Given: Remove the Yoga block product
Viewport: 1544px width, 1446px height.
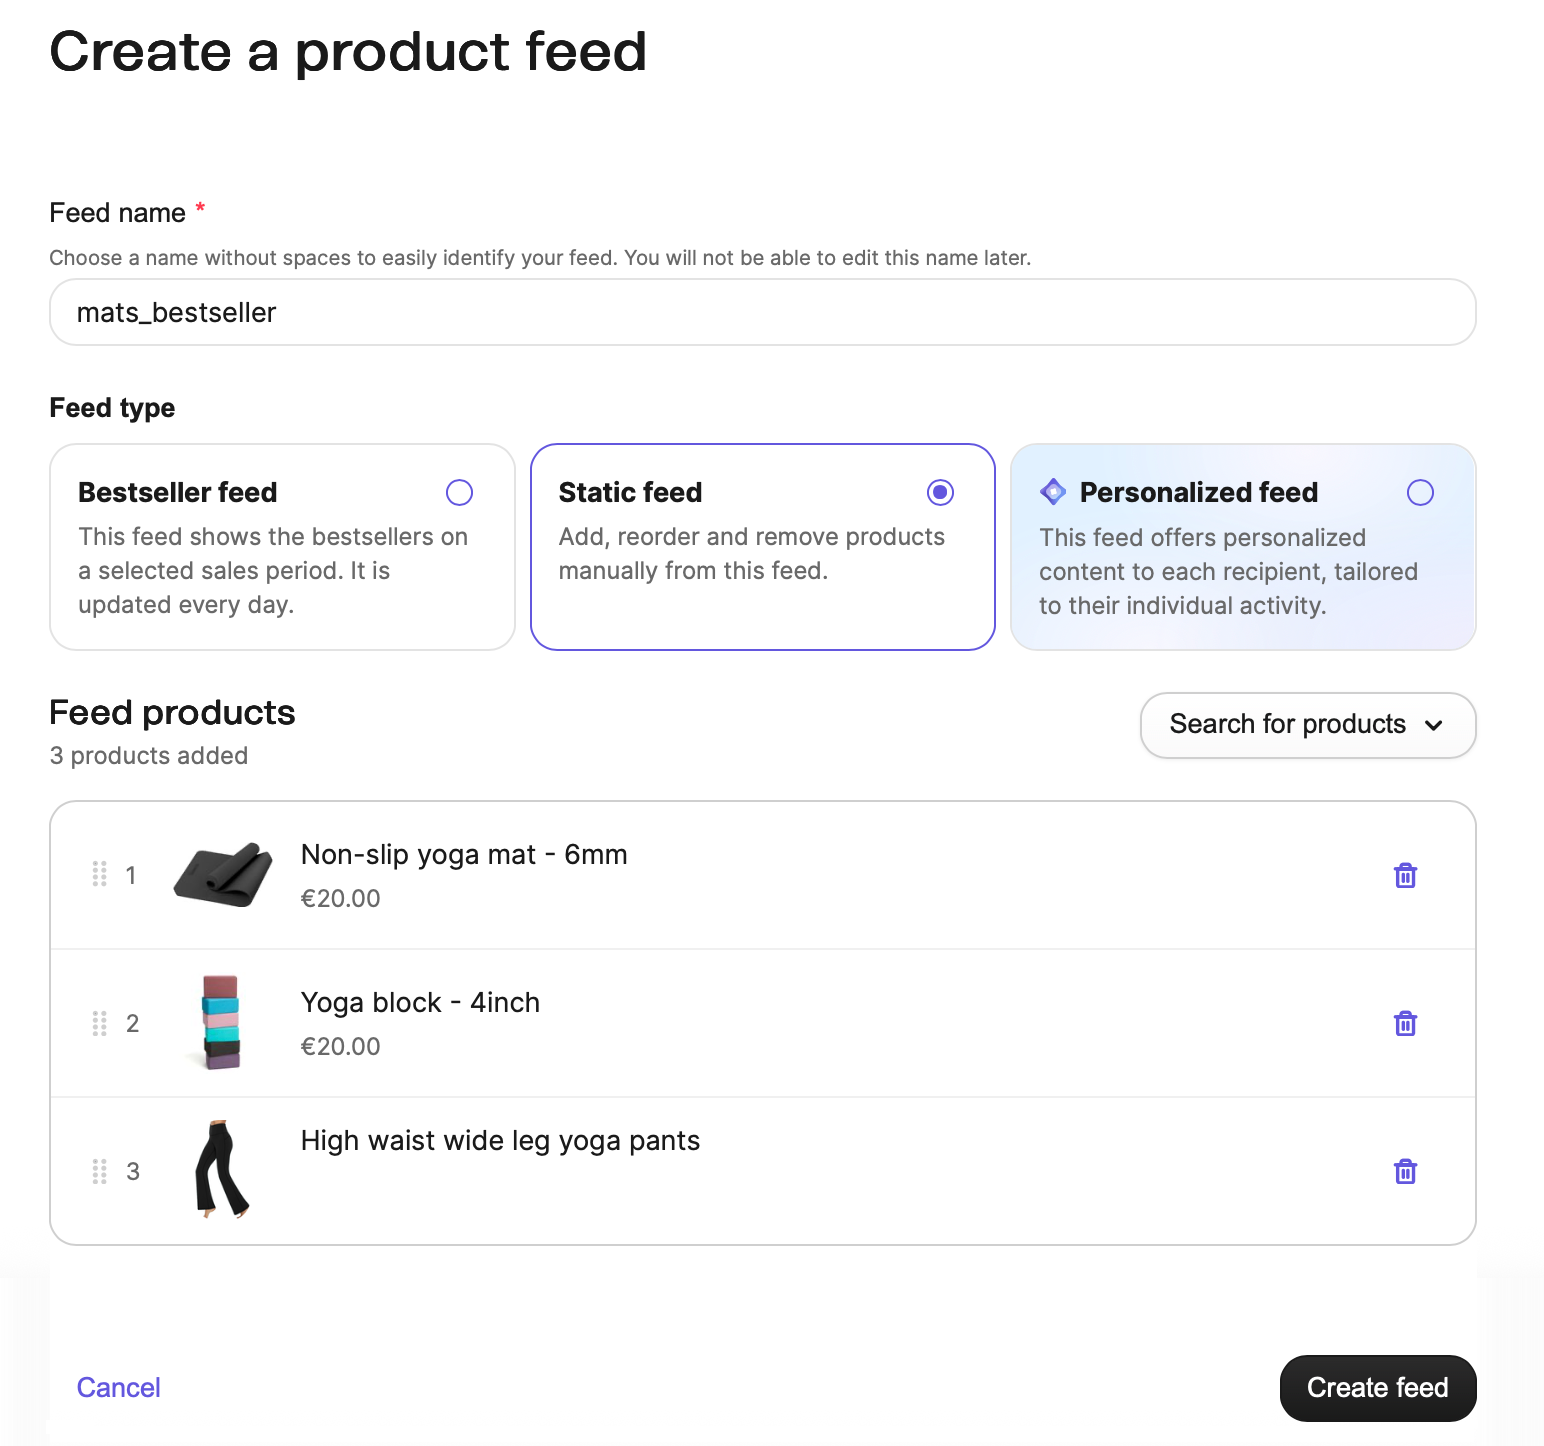Looking at the screenshot, I should [x=1405, y=1023].
